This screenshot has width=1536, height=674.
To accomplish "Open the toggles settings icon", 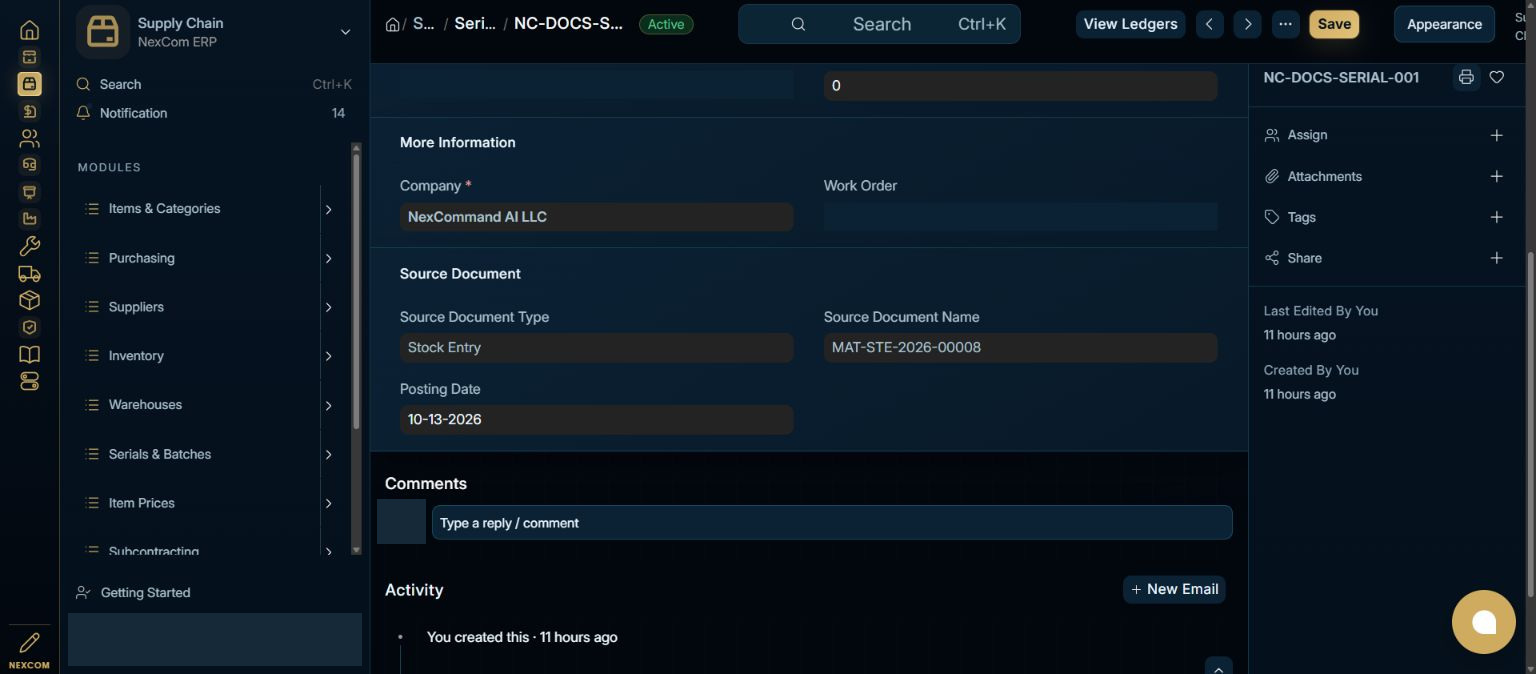I will tap(29, 381).
